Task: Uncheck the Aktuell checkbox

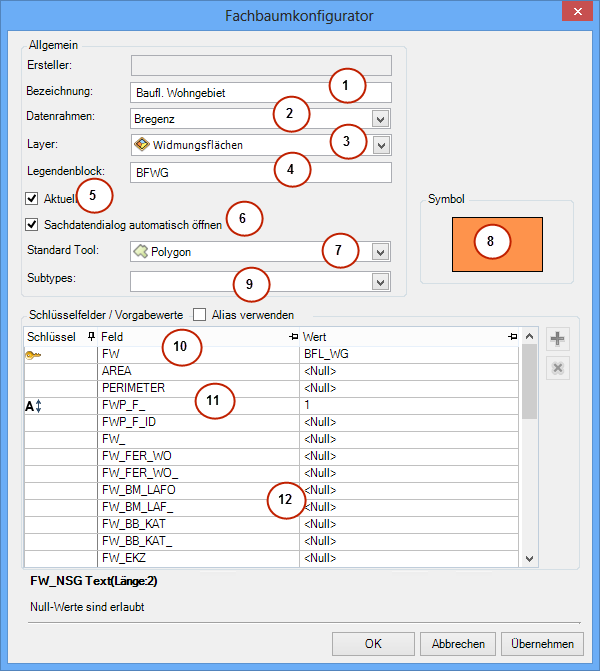Action: coord(32,198)
